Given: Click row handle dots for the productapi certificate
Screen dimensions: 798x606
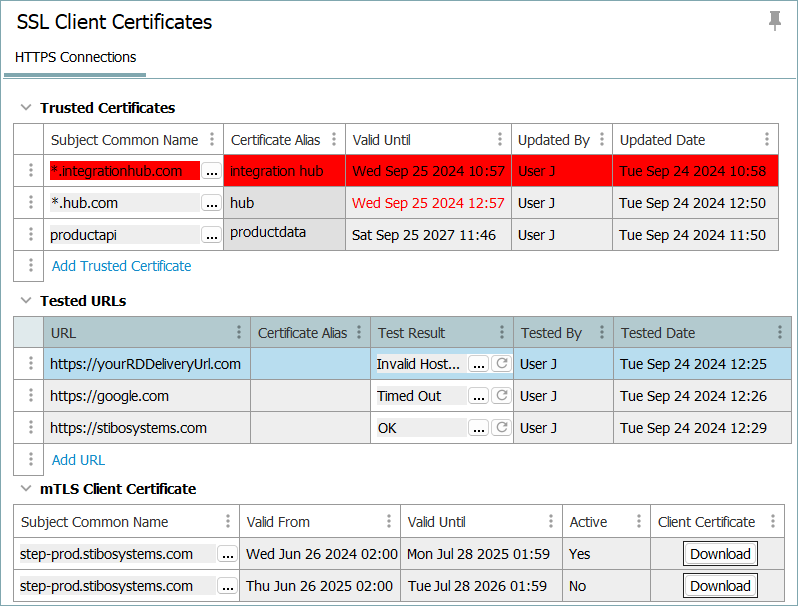Looking at the screenshot, I should [x=30, y=235].
